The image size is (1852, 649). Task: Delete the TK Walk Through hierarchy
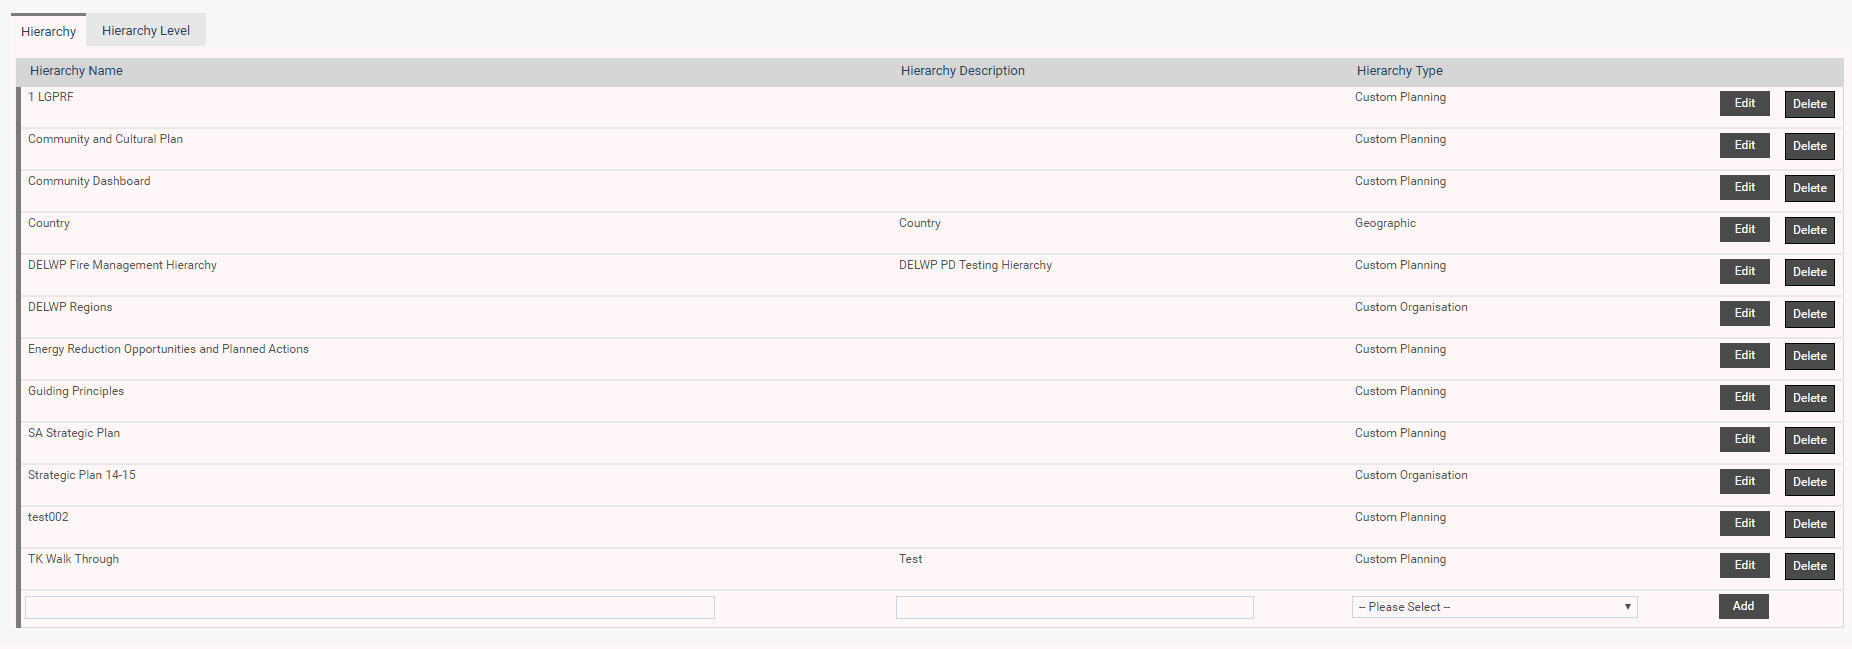click(1810, 566)
